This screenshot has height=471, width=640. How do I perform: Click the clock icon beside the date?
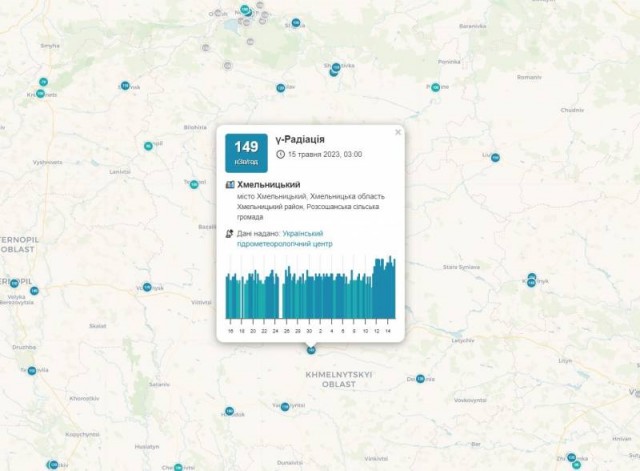(280, 155)
